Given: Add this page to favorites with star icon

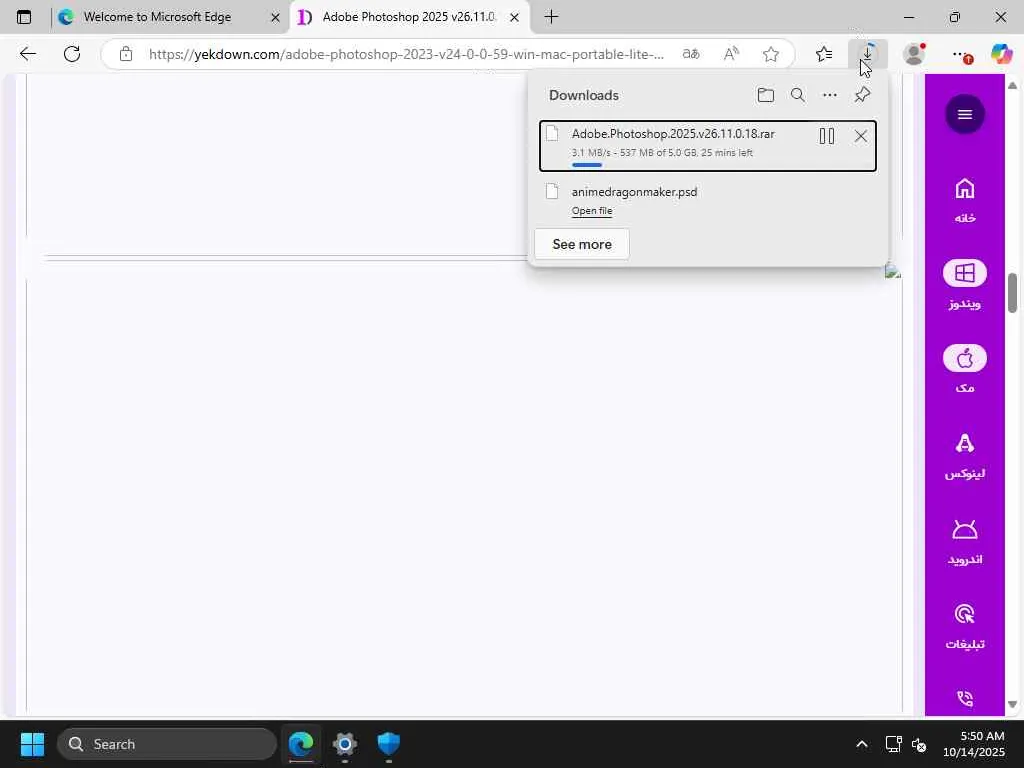Looking at the screenshot, I should pyautogui.click(x=771, y=54).
